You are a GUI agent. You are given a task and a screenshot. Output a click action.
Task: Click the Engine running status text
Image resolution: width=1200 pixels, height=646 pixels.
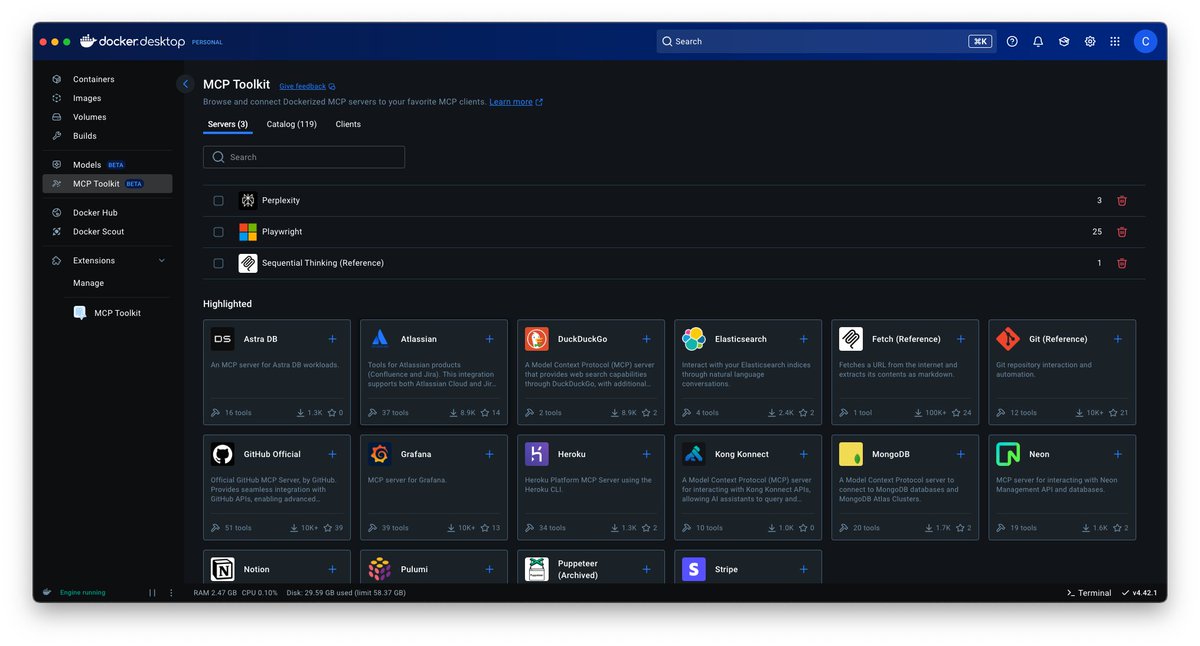point(82,593)
